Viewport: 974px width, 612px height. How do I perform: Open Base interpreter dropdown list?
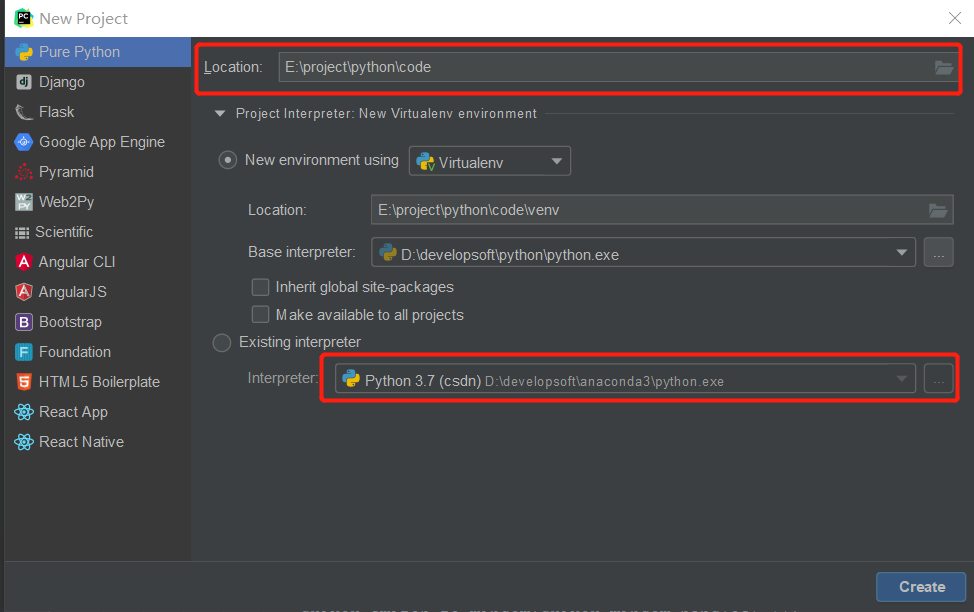coord(644,252)
